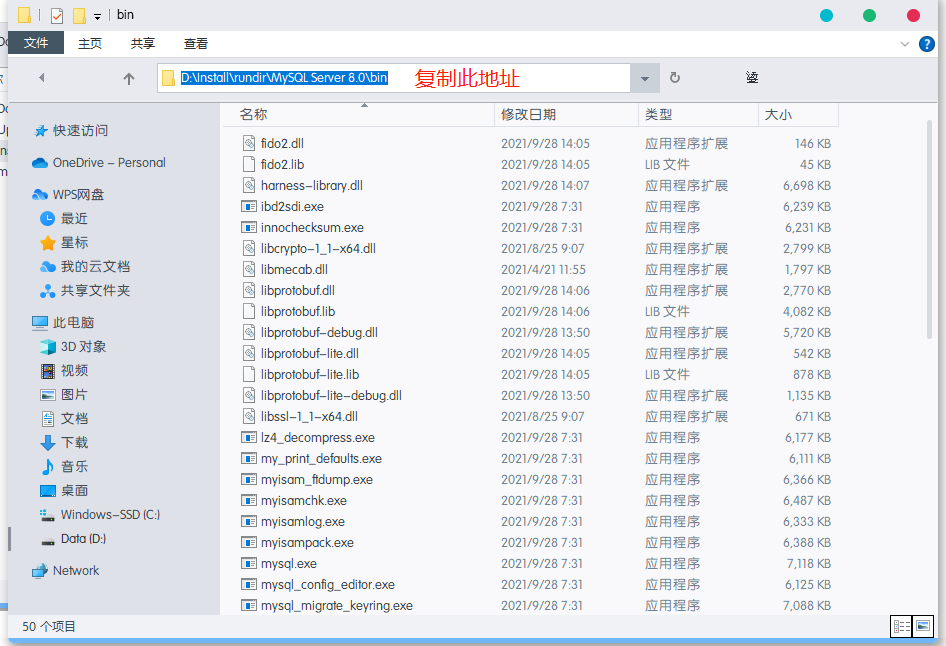Select libmecab.dll file icon
946x646 pixels.
(x=249, y=270)
